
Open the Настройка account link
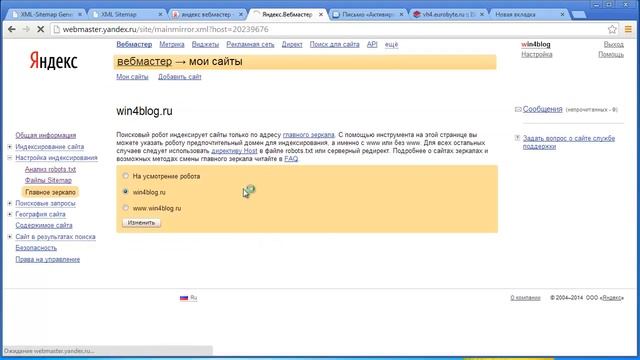click(x=537, y=54)
